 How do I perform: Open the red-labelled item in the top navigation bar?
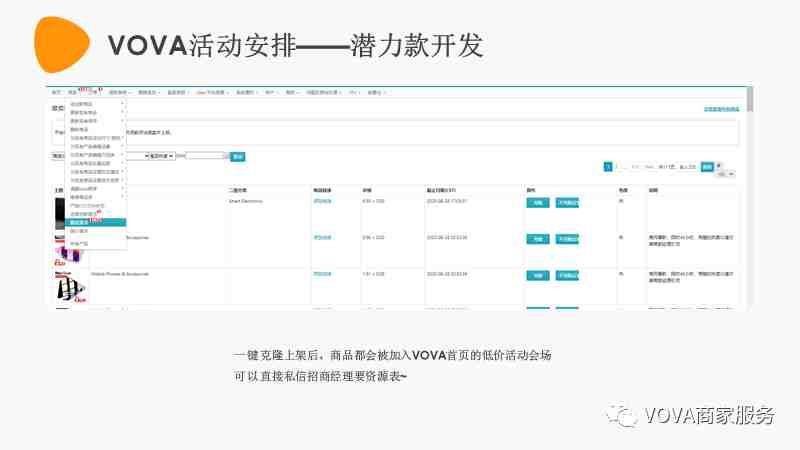(210, 92)
